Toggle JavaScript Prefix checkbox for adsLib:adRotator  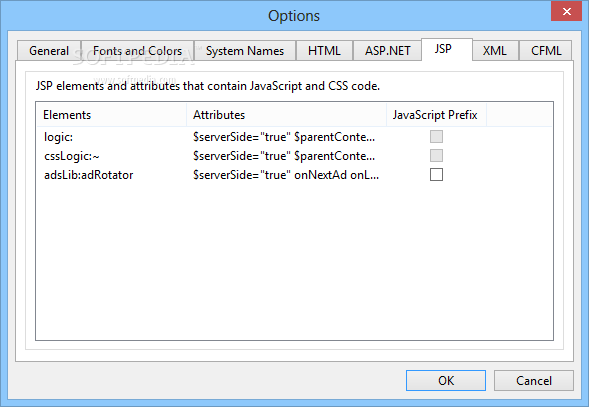pos(436,175)
